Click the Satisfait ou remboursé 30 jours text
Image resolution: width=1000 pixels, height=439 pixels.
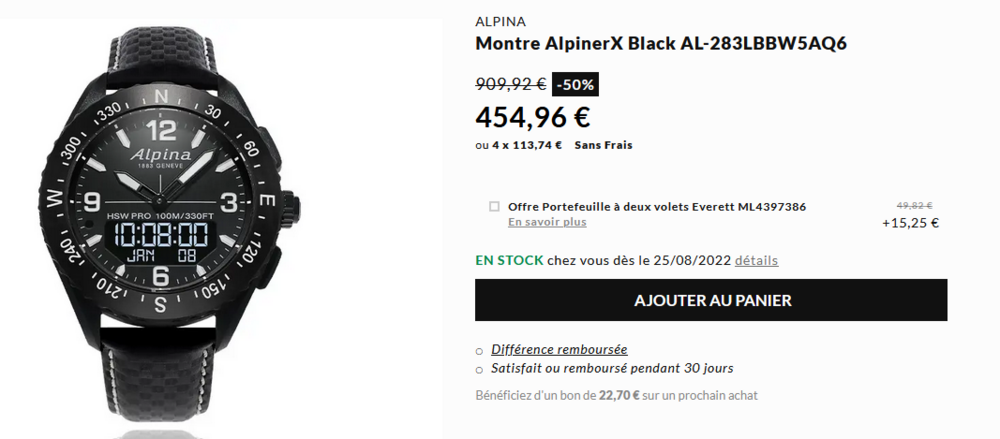coord(612,369)
